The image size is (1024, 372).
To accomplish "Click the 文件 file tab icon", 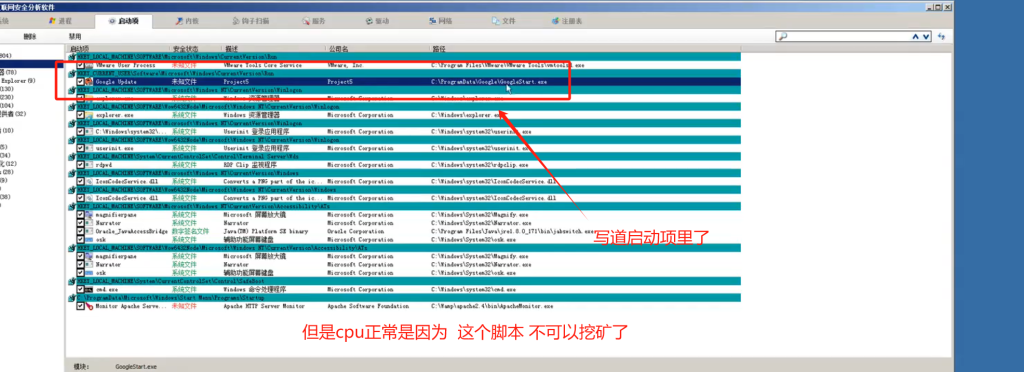I will point(495,21).
